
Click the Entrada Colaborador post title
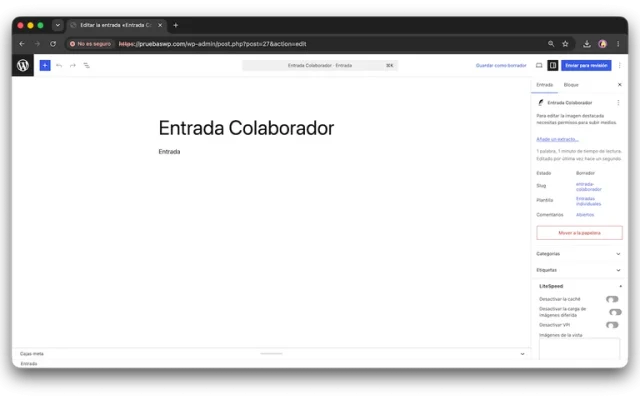tap(246, 128)
